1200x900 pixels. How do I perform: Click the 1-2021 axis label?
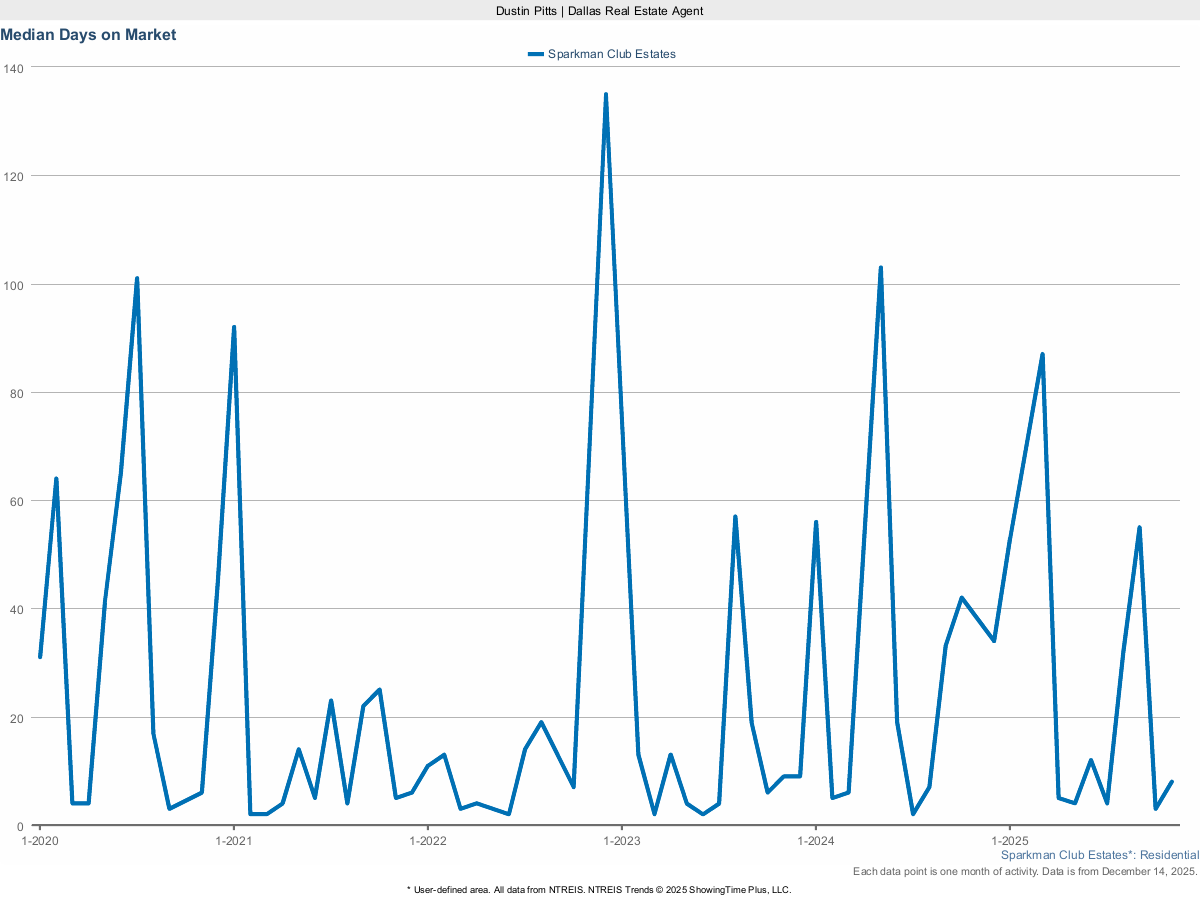233,841
